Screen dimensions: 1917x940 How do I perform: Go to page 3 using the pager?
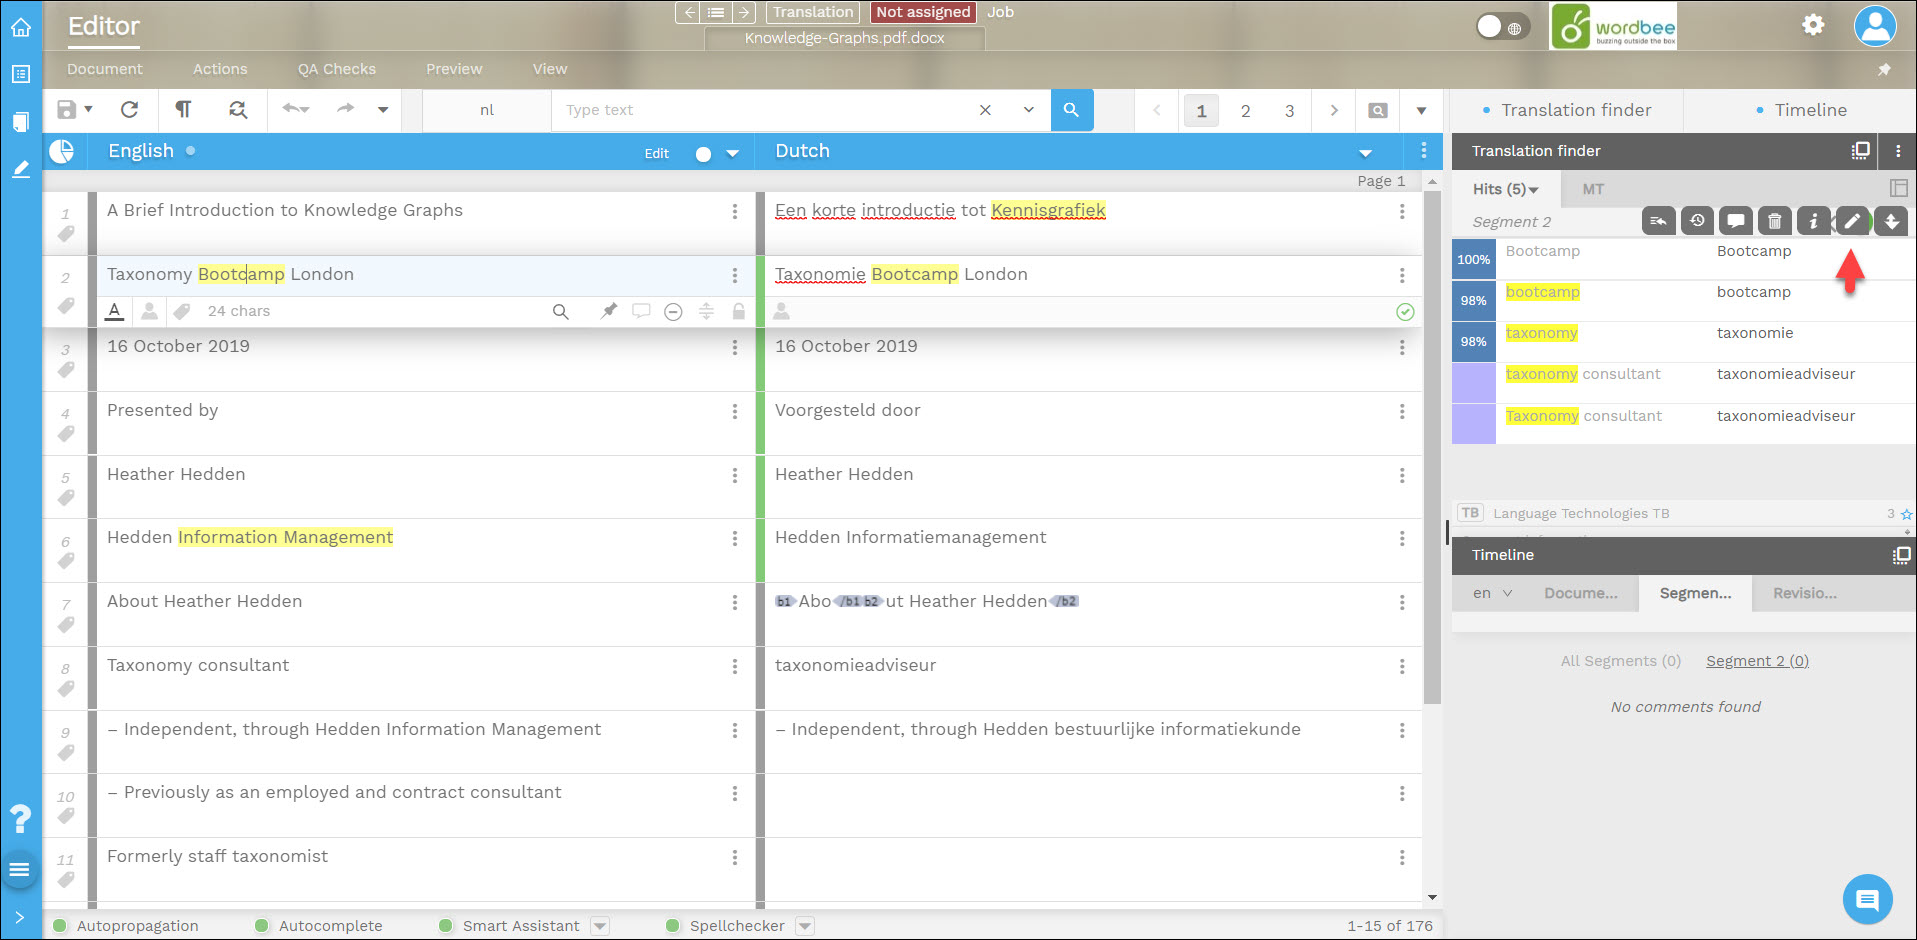pyautogui.click(x=1289, y=110)
